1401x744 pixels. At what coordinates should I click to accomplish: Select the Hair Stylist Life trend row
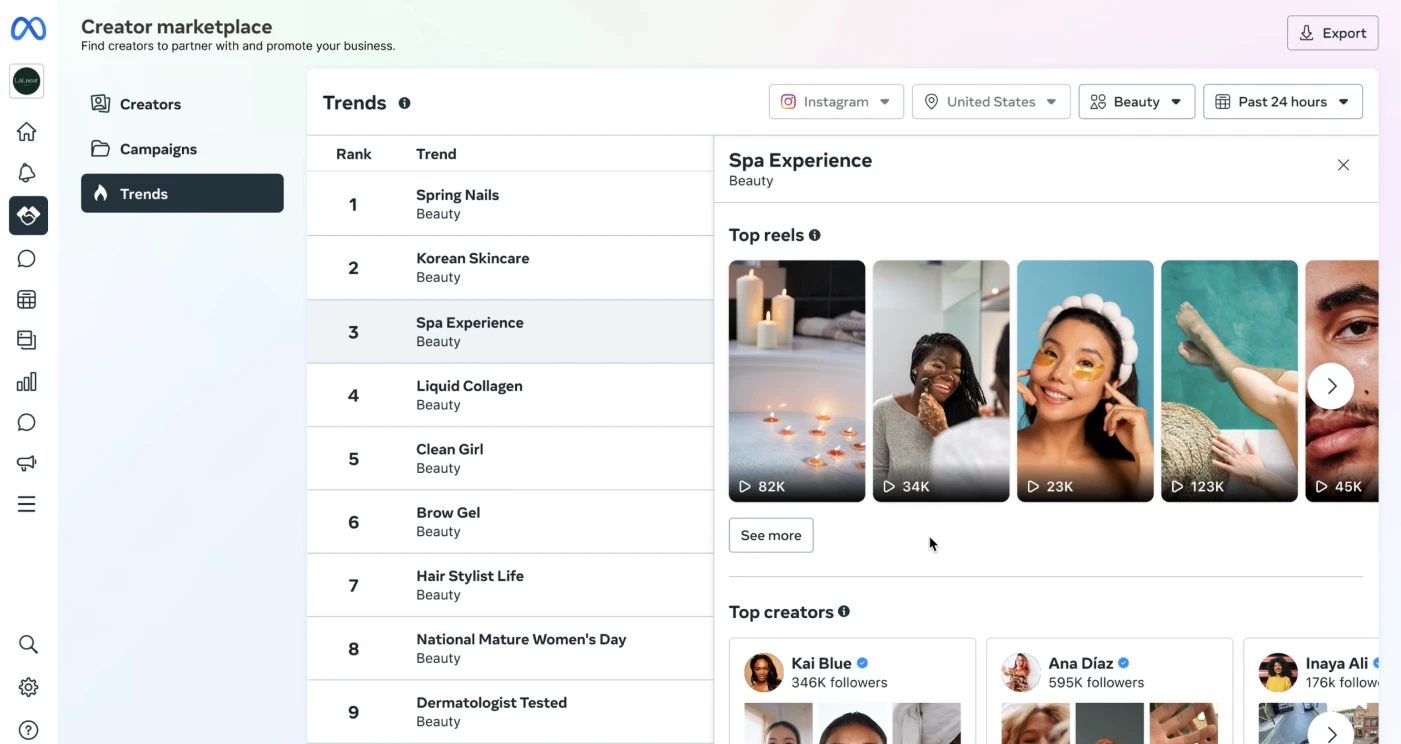510,585
